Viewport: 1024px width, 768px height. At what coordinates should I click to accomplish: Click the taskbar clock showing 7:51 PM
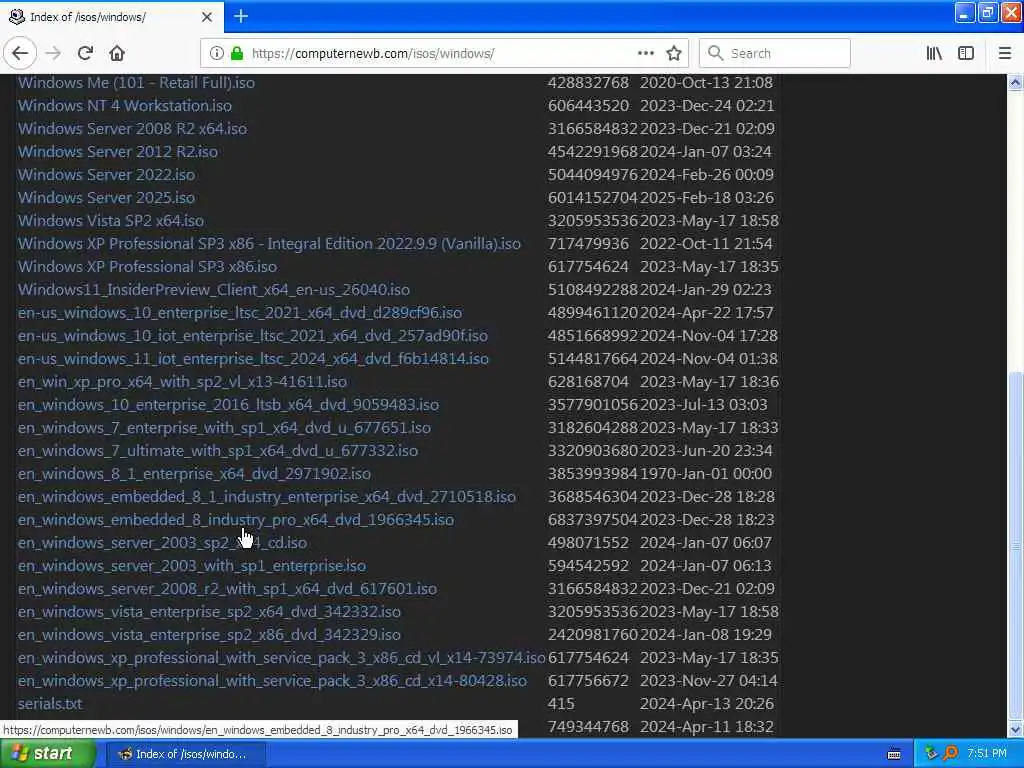point(987,754)
